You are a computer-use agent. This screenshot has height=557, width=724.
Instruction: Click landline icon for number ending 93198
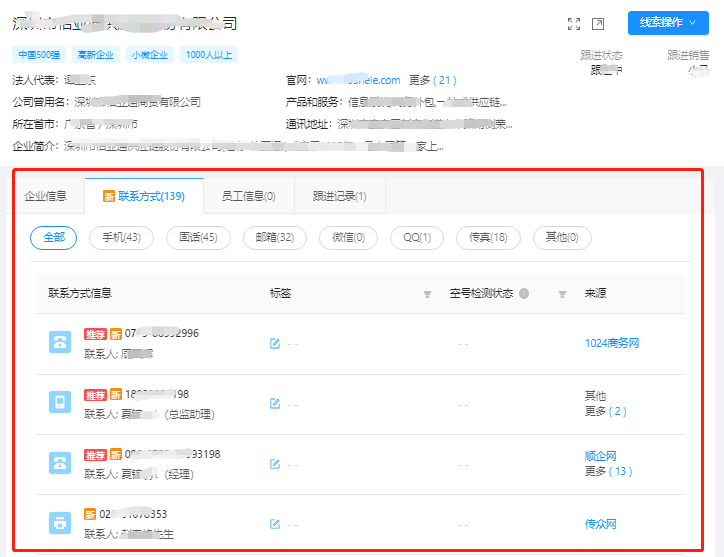coord(60,463)
